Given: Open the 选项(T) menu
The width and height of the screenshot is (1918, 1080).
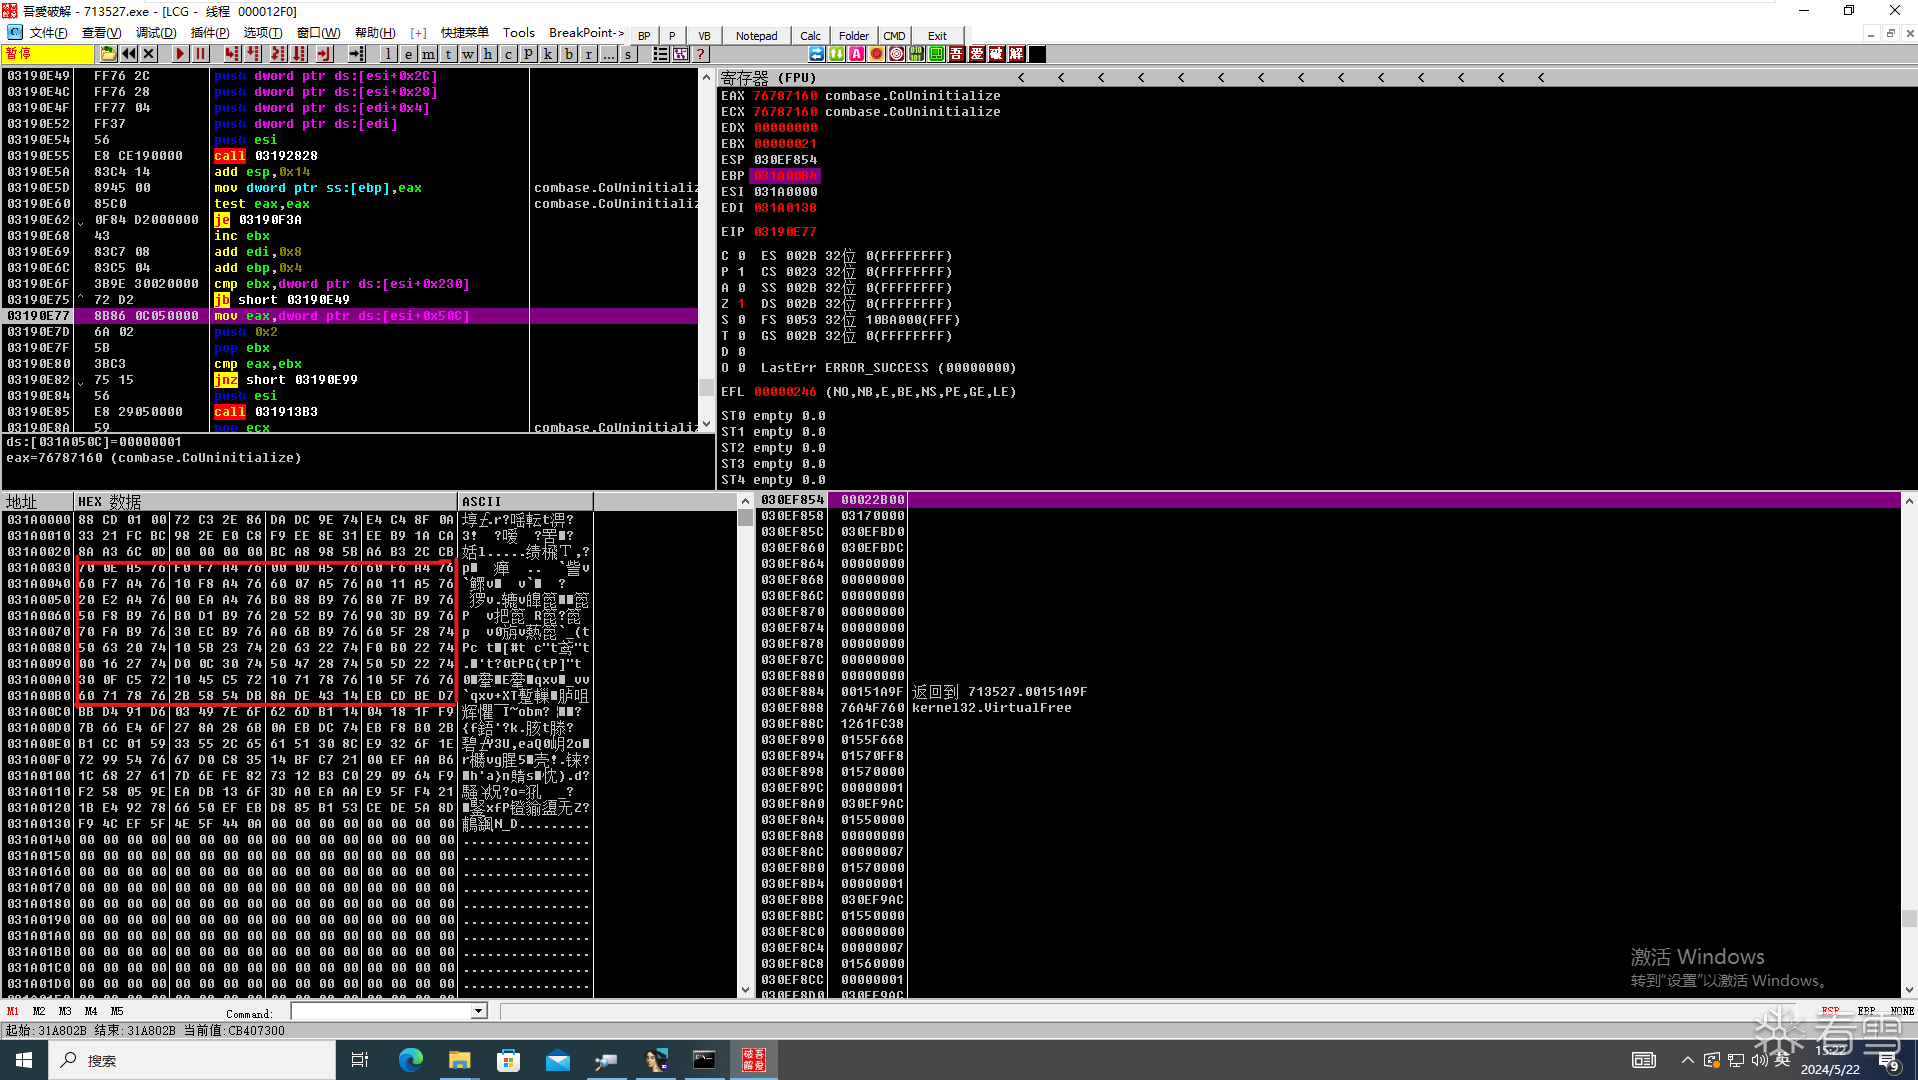Looking at the screenshot, I should coord(263,33).
